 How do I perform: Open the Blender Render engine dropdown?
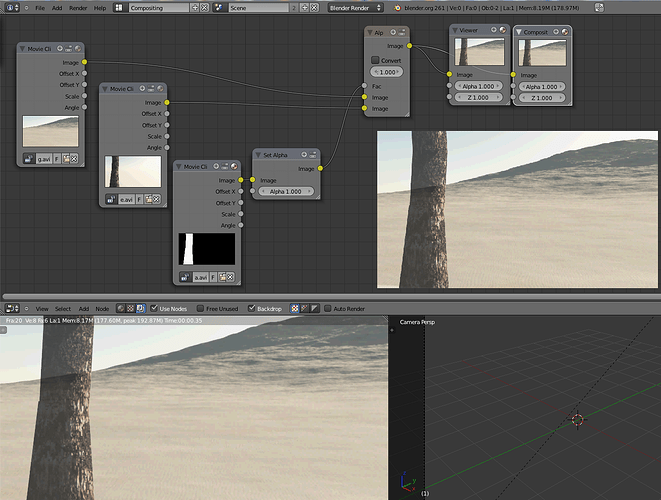355,8
